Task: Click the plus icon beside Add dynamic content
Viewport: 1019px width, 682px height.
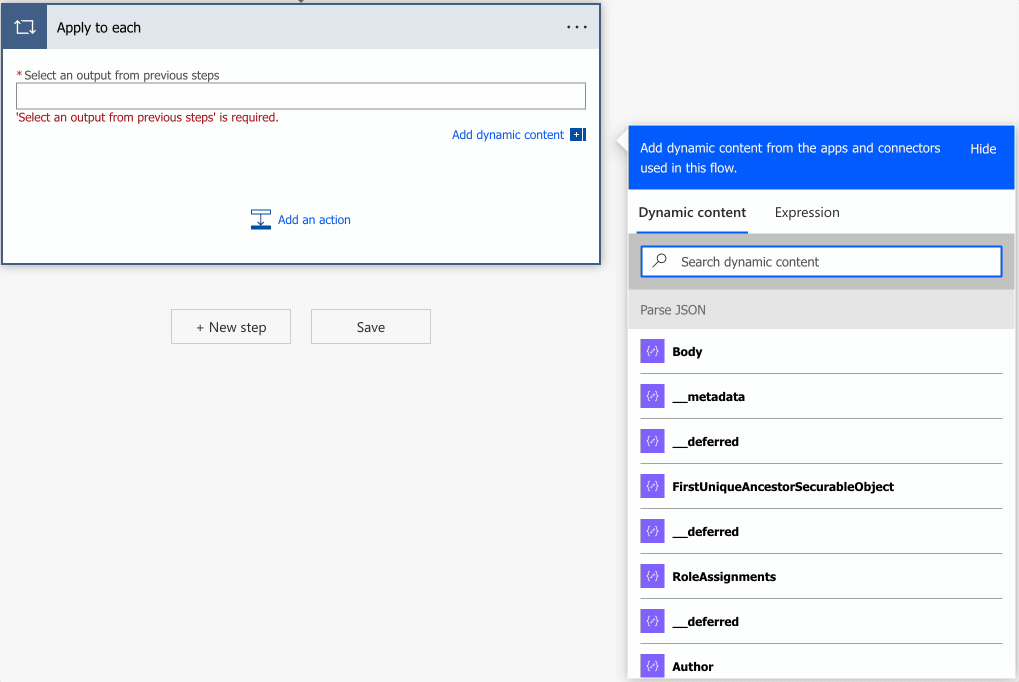Action: point(578,135)
